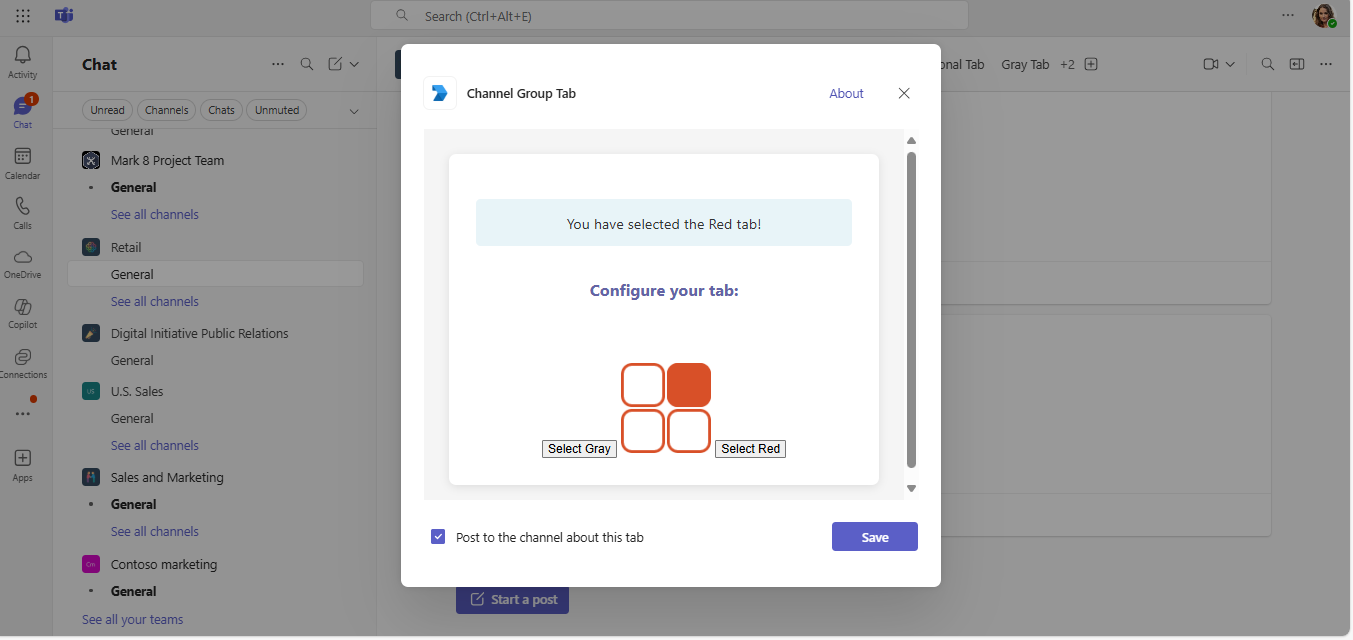
Task: Click the Start a post button
Action: click(512, 599)
